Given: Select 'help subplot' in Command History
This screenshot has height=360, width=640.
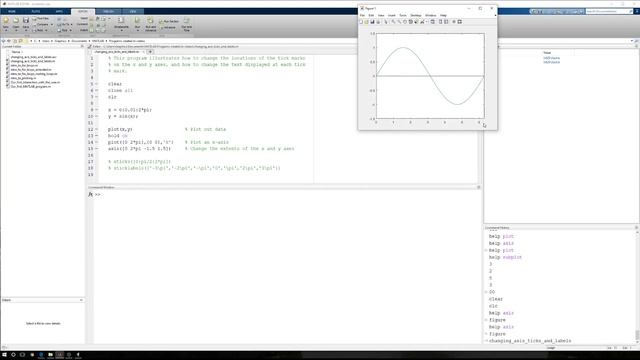Looking at the screenshot, I should click(x=505, y=258).
